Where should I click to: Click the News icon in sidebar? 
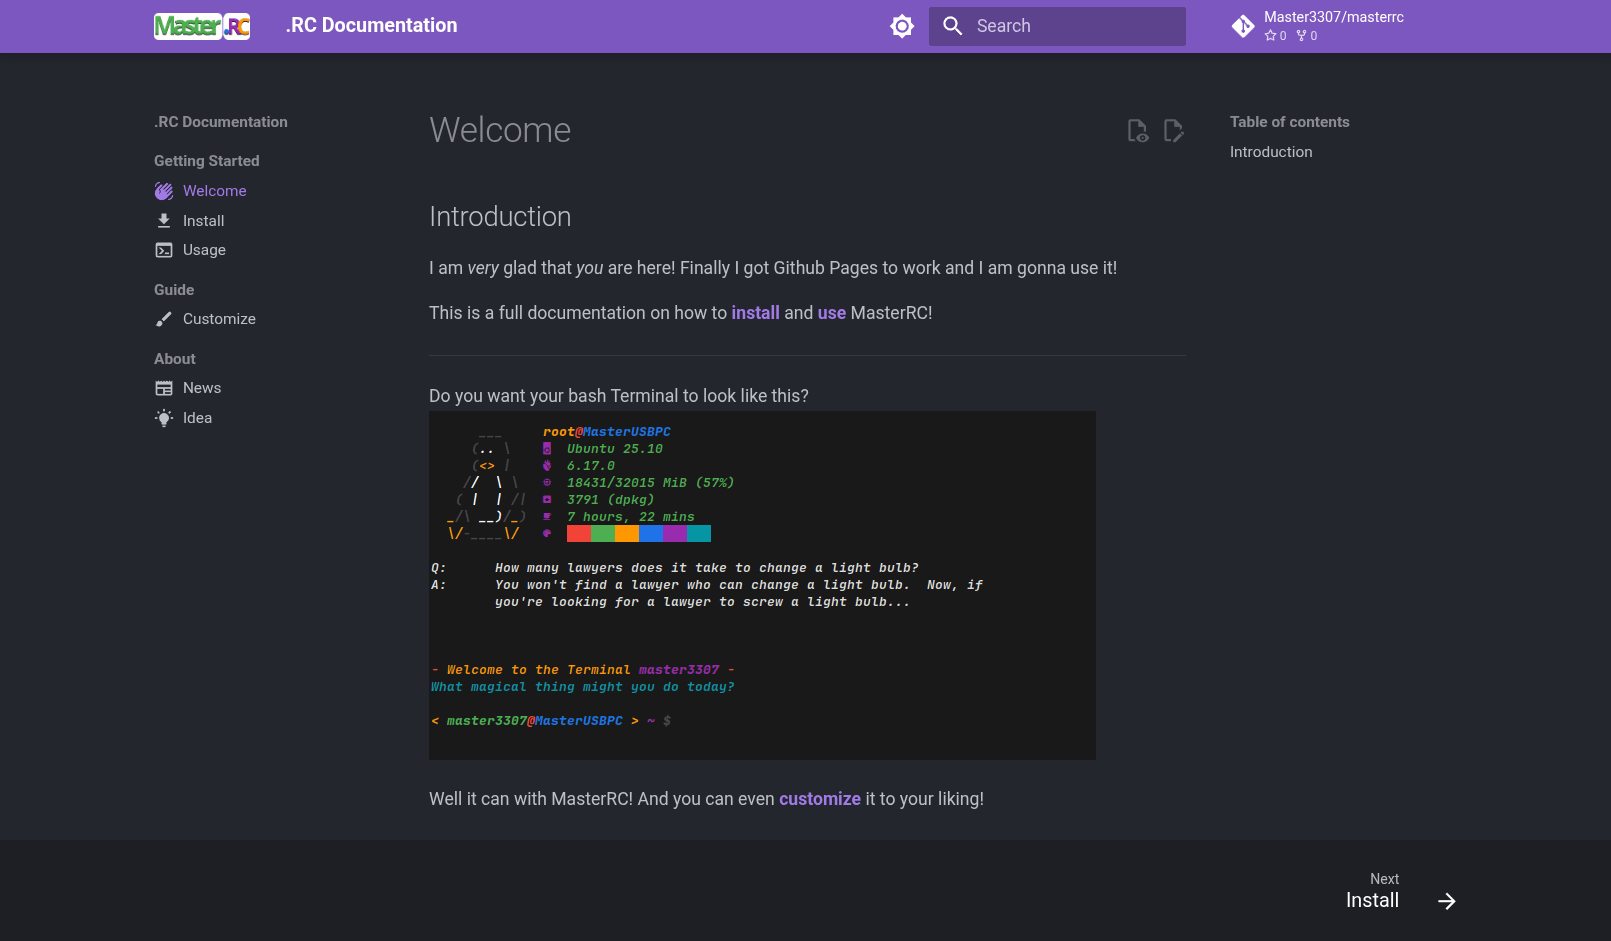click(164, 388)
